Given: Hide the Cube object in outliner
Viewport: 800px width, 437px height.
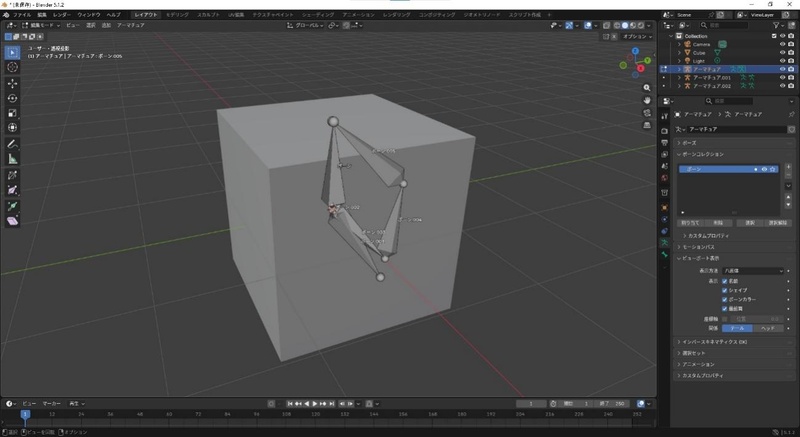Looking at the screenshot, I should [x=782, y=53].
